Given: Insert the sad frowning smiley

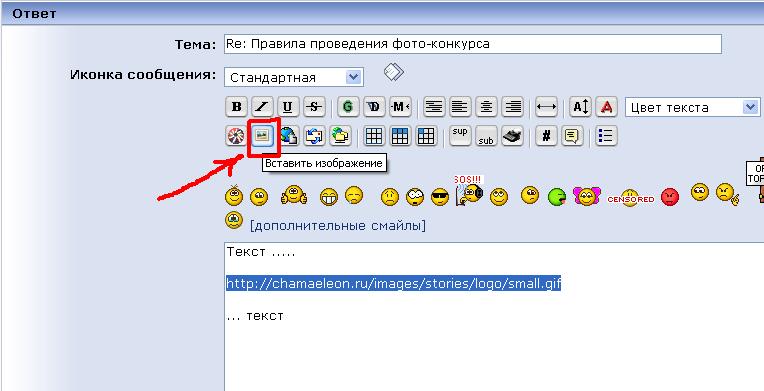Looking at the screenshot, I should tap(389, 197).
